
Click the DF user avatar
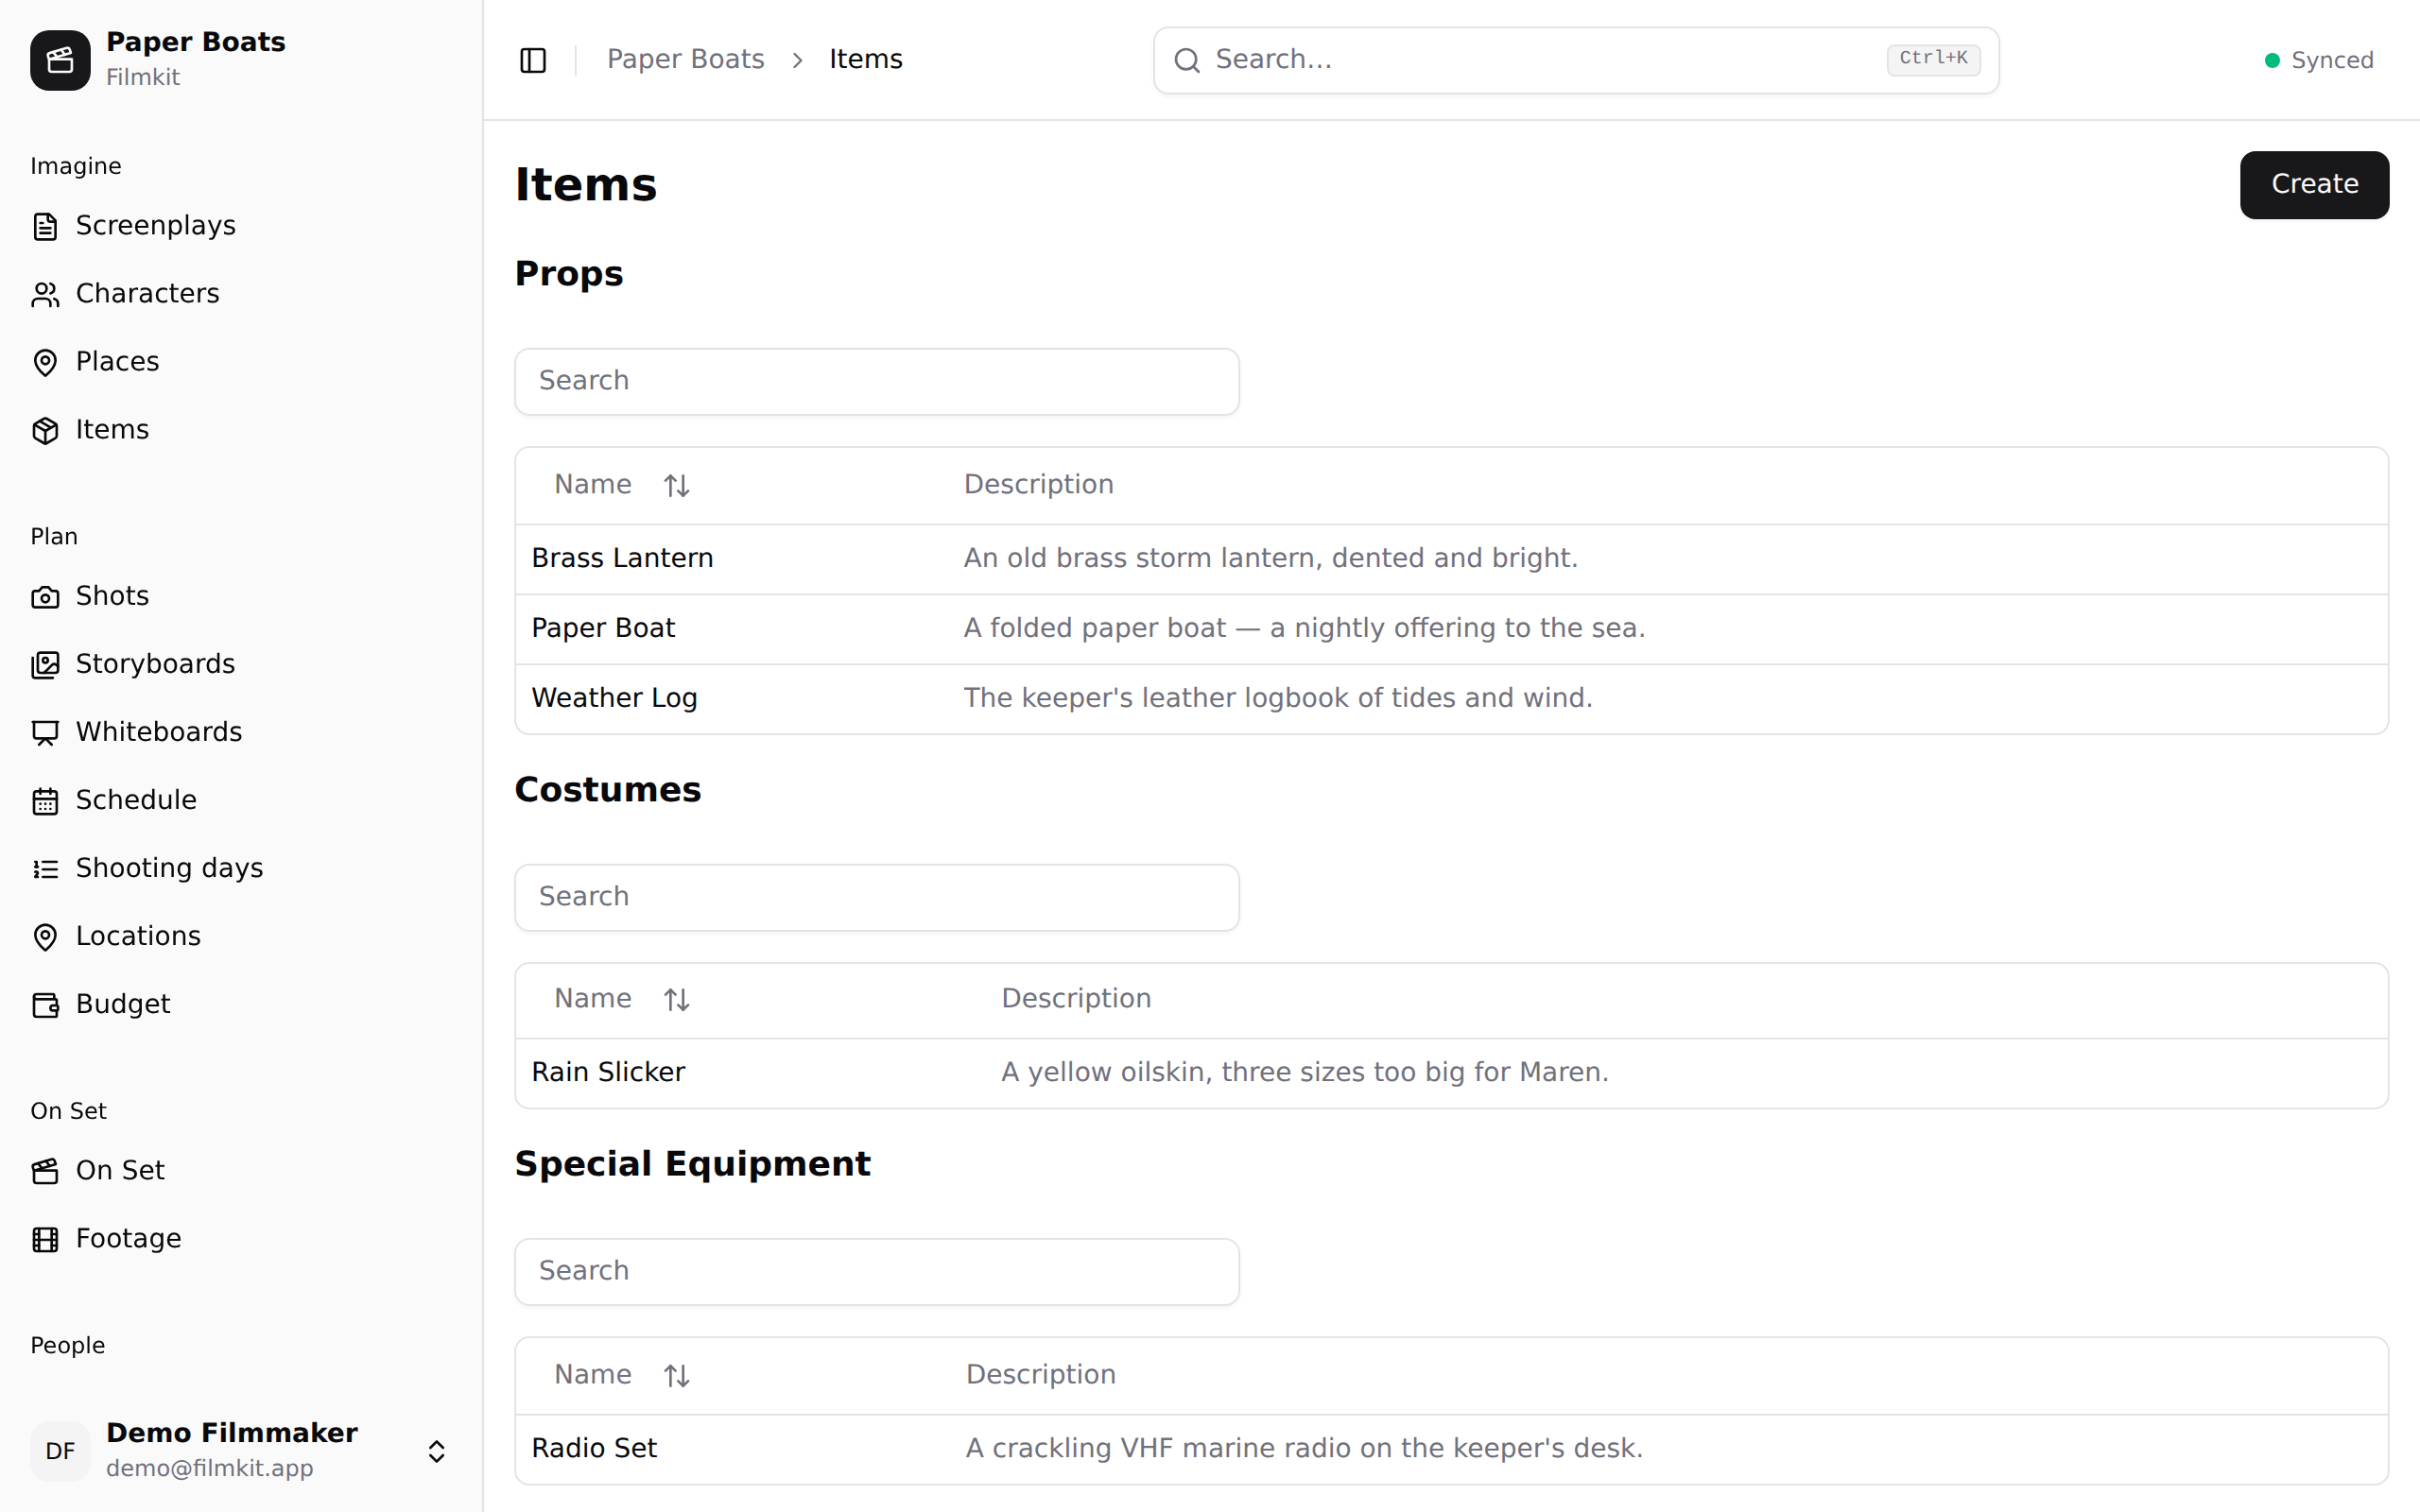pyautogui.click(x=60, y=1451)
